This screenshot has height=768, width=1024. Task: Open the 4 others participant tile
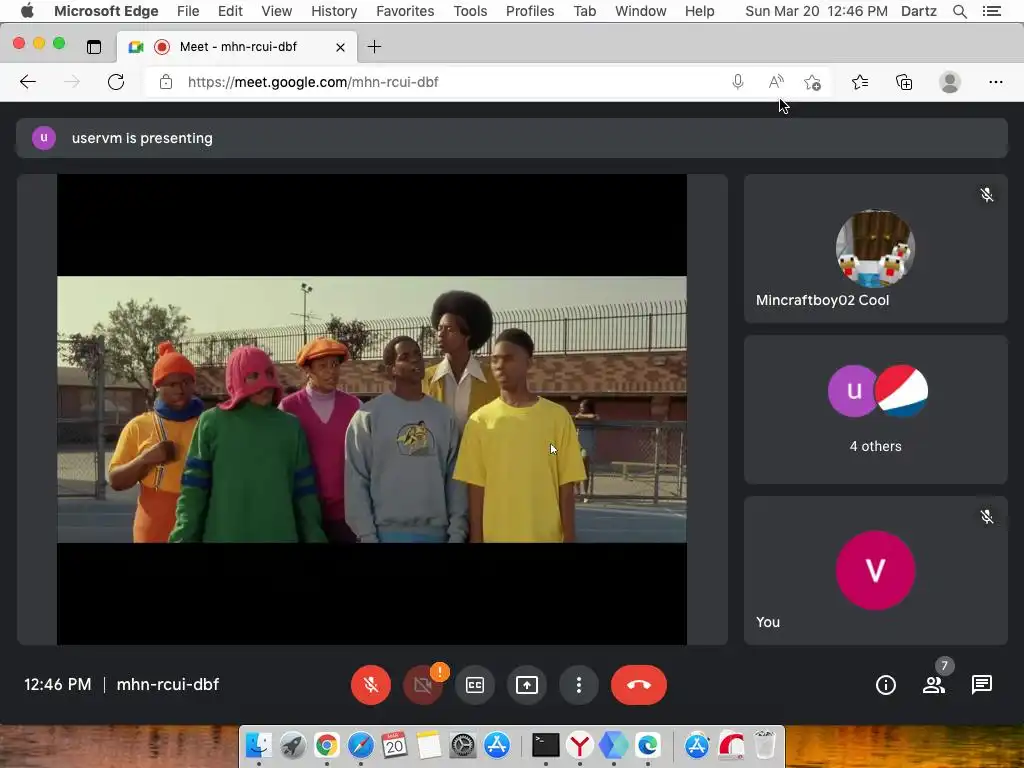coord(875,409)
